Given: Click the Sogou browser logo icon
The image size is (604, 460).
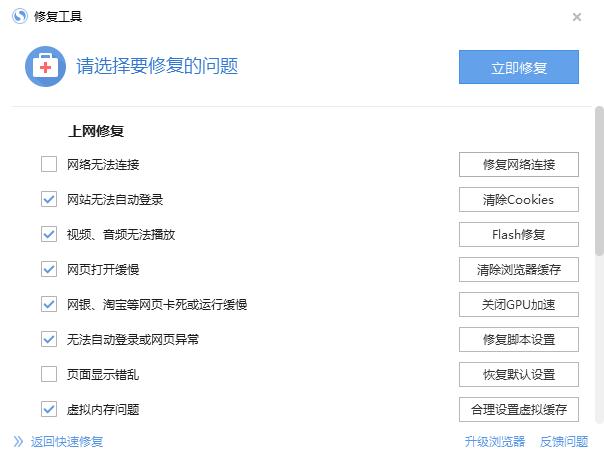Looking at the screenshot, I should [20, 17].
